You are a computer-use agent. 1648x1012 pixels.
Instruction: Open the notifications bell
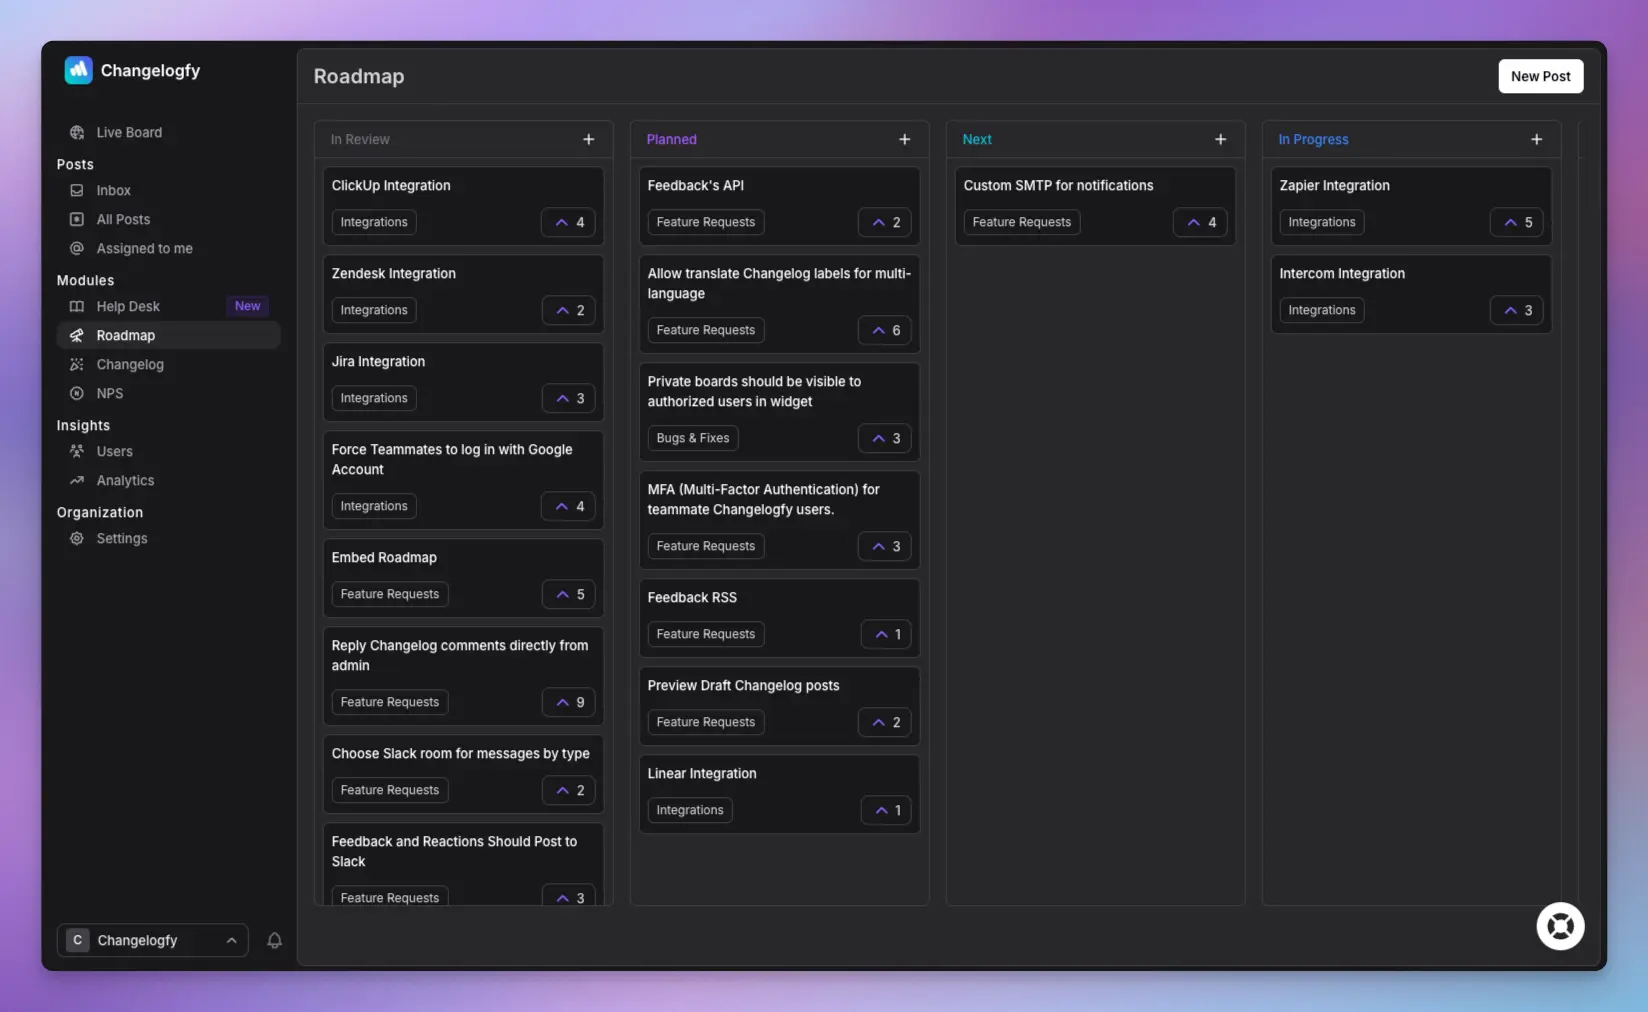pos(274,940)
